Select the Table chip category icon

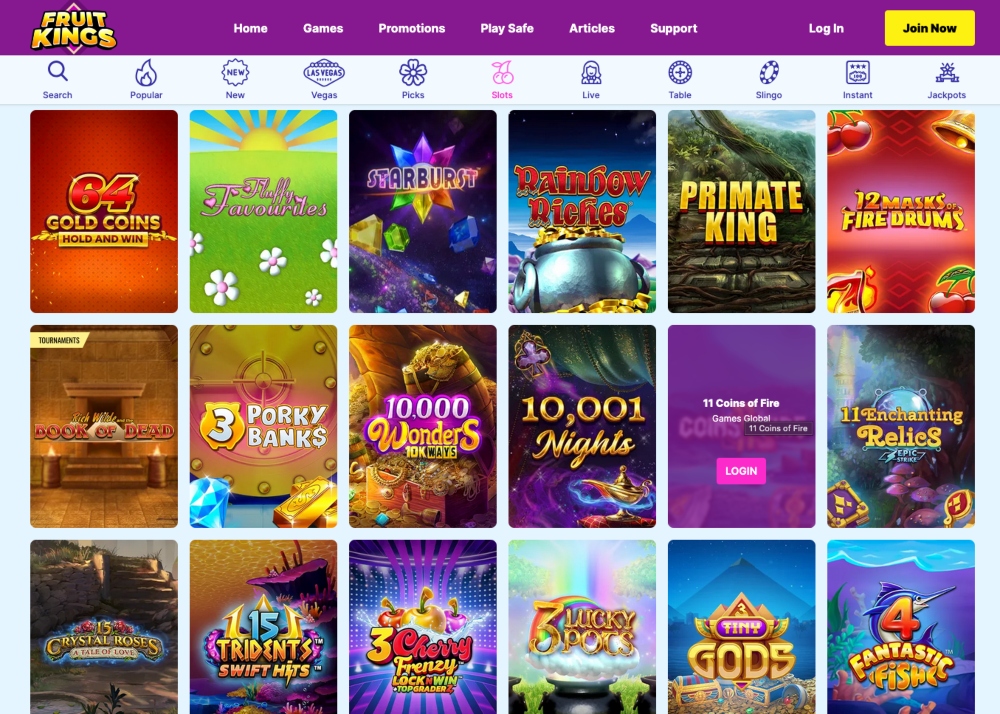[x=680, y=73]
